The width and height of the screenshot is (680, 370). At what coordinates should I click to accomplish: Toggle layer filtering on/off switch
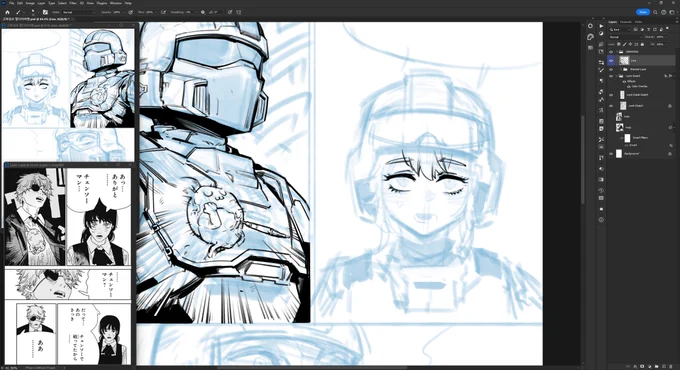click(x=667, y=28)
